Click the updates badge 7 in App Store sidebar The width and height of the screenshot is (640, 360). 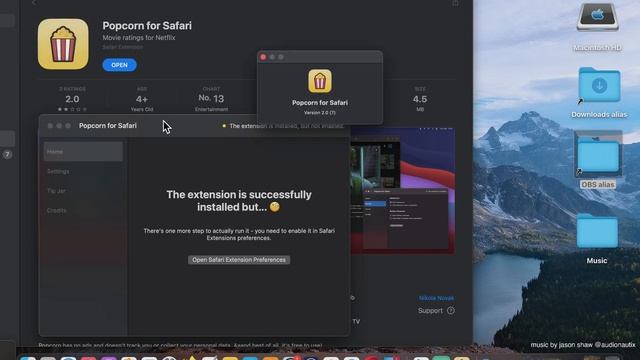(7, 154)
